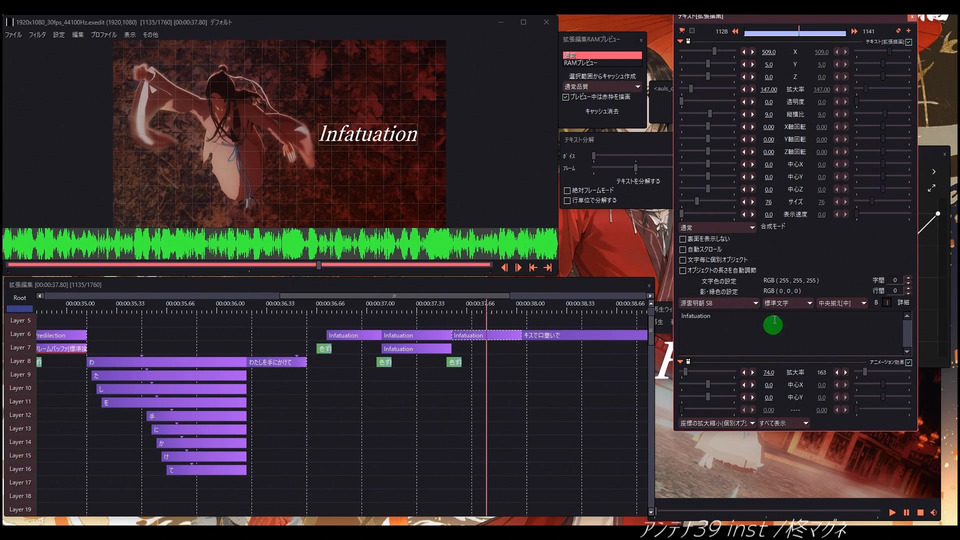Viewport: 960px width, 540px height.
Task: Step to next frame in AviUtl preview
Action: point(519,268)
